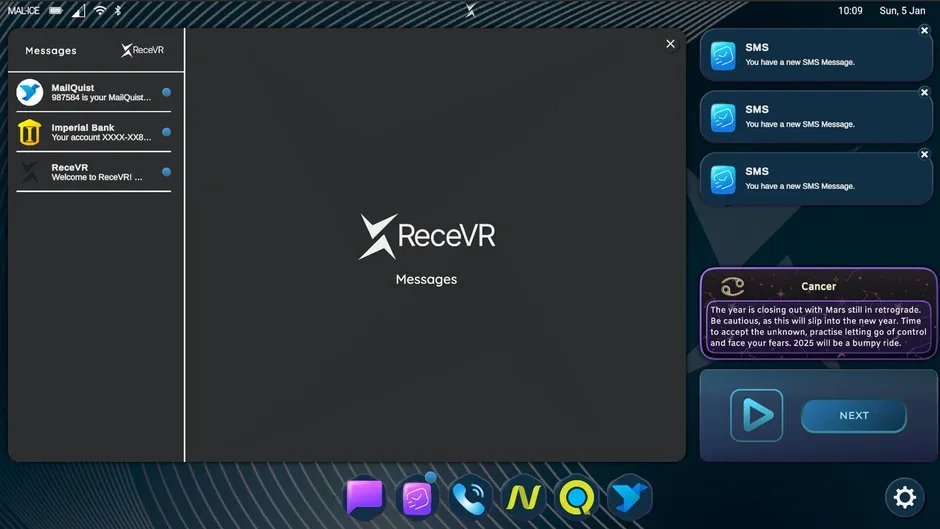Close the Messages window

pos(670,44)
